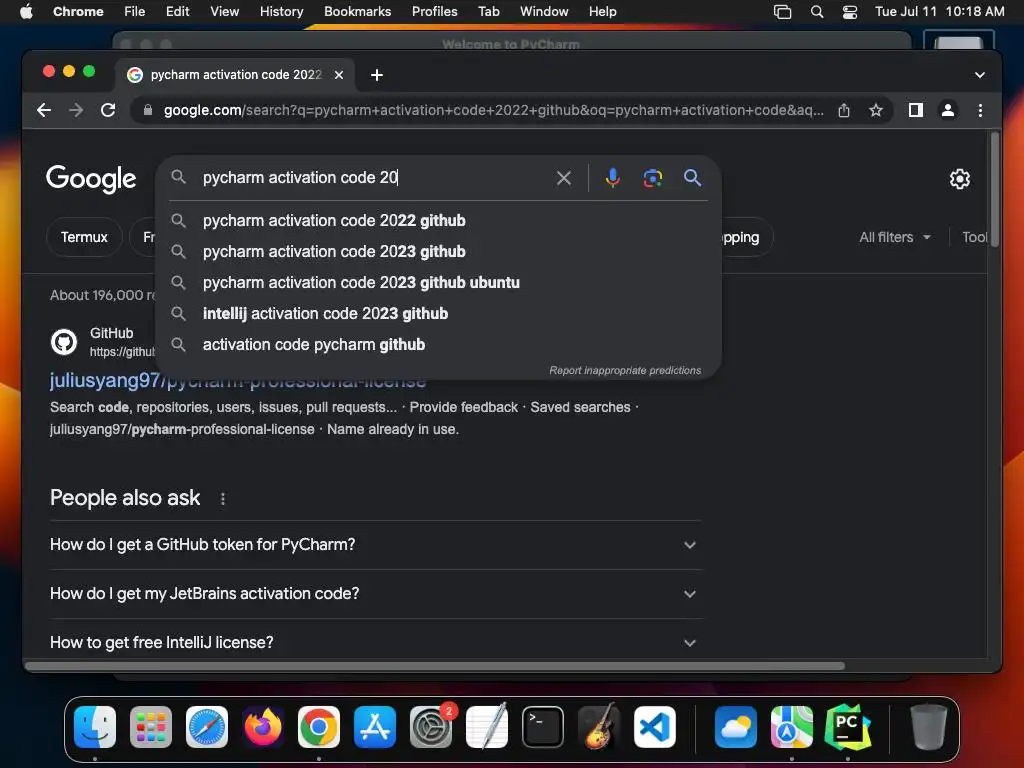Screen dimensions: 1024x768
Task: Open Visual Studio Code from the Dock
Action: click(655, 727)
